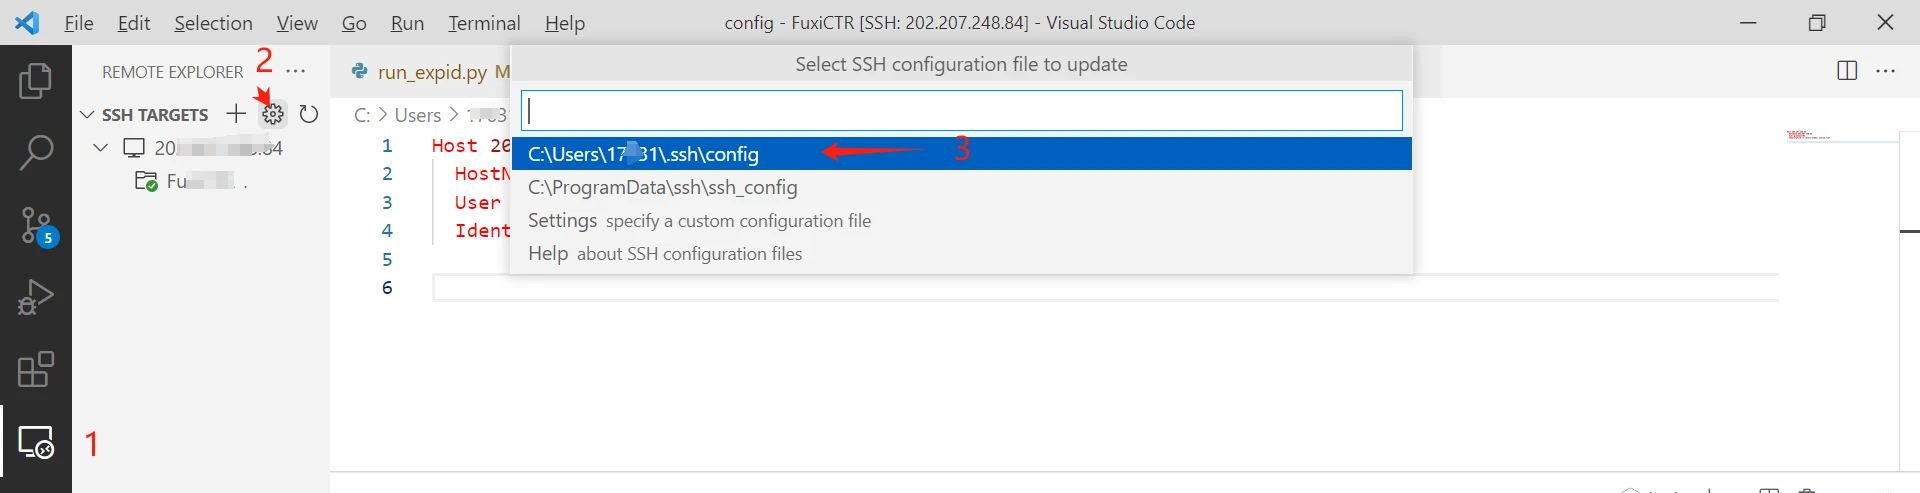The height and width of the screenshot is (493, 1920).
Task: Collapse the SSH TARGETS section
Action: coord(87,115)
